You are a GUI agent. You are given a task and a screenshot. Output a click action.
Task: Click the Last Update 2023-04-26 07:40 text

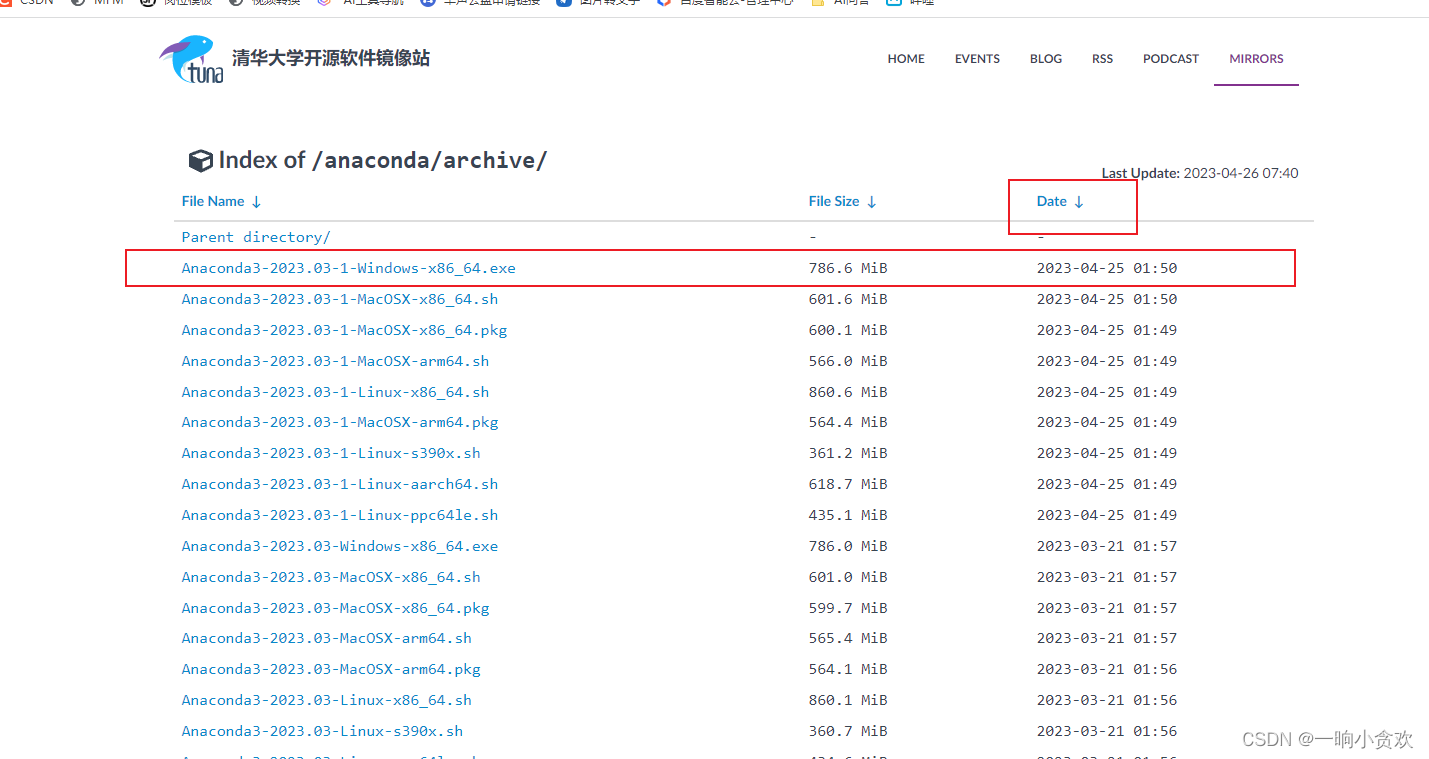(x=1200, y=173)
